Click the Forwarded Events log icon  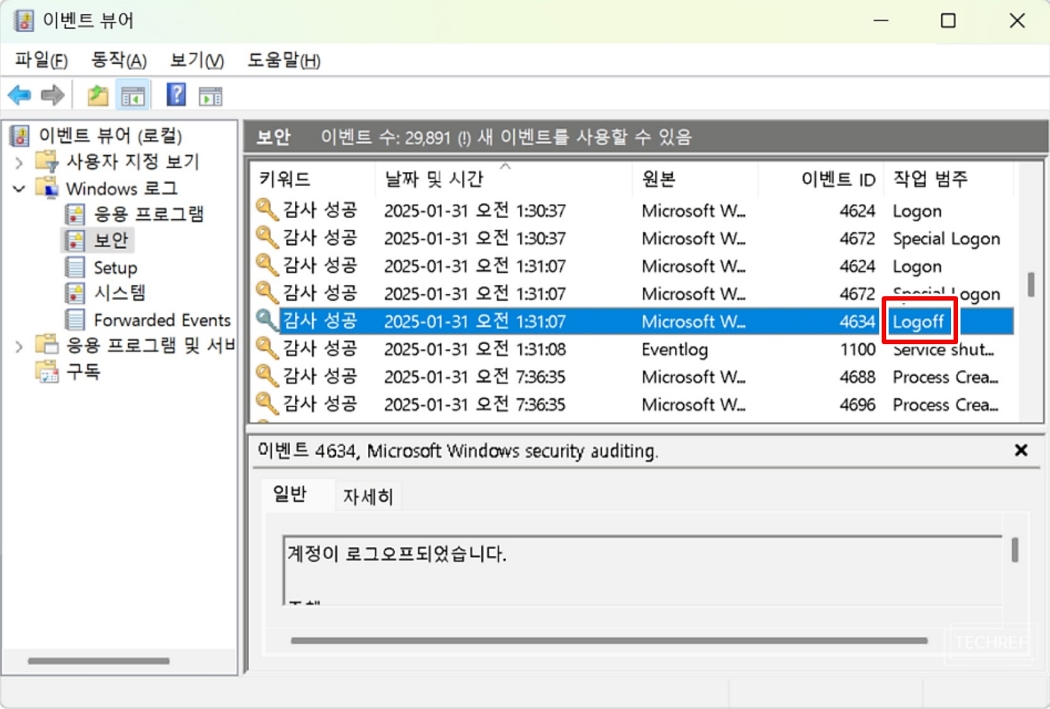tap(75, 320)
